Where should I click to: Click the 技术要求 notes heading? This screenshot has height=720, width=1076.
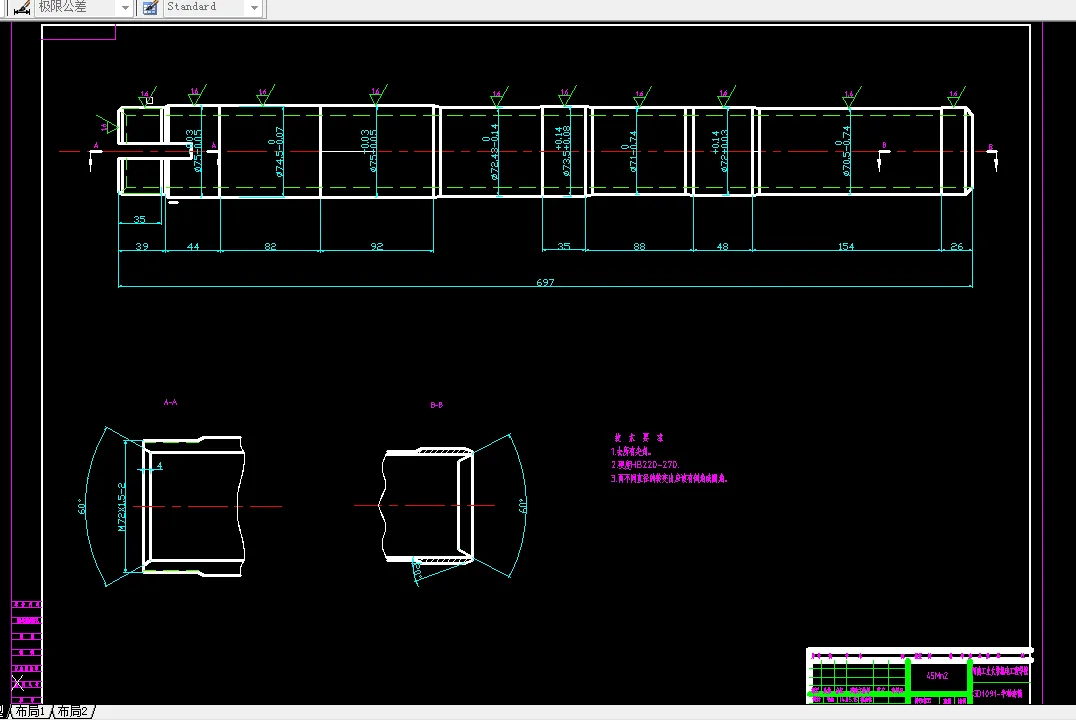[639, 437]
